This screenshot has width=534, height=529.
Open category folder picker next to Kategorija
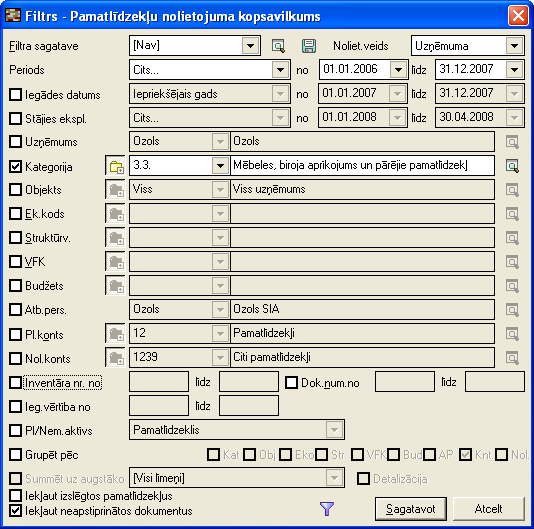coord(115,166)
